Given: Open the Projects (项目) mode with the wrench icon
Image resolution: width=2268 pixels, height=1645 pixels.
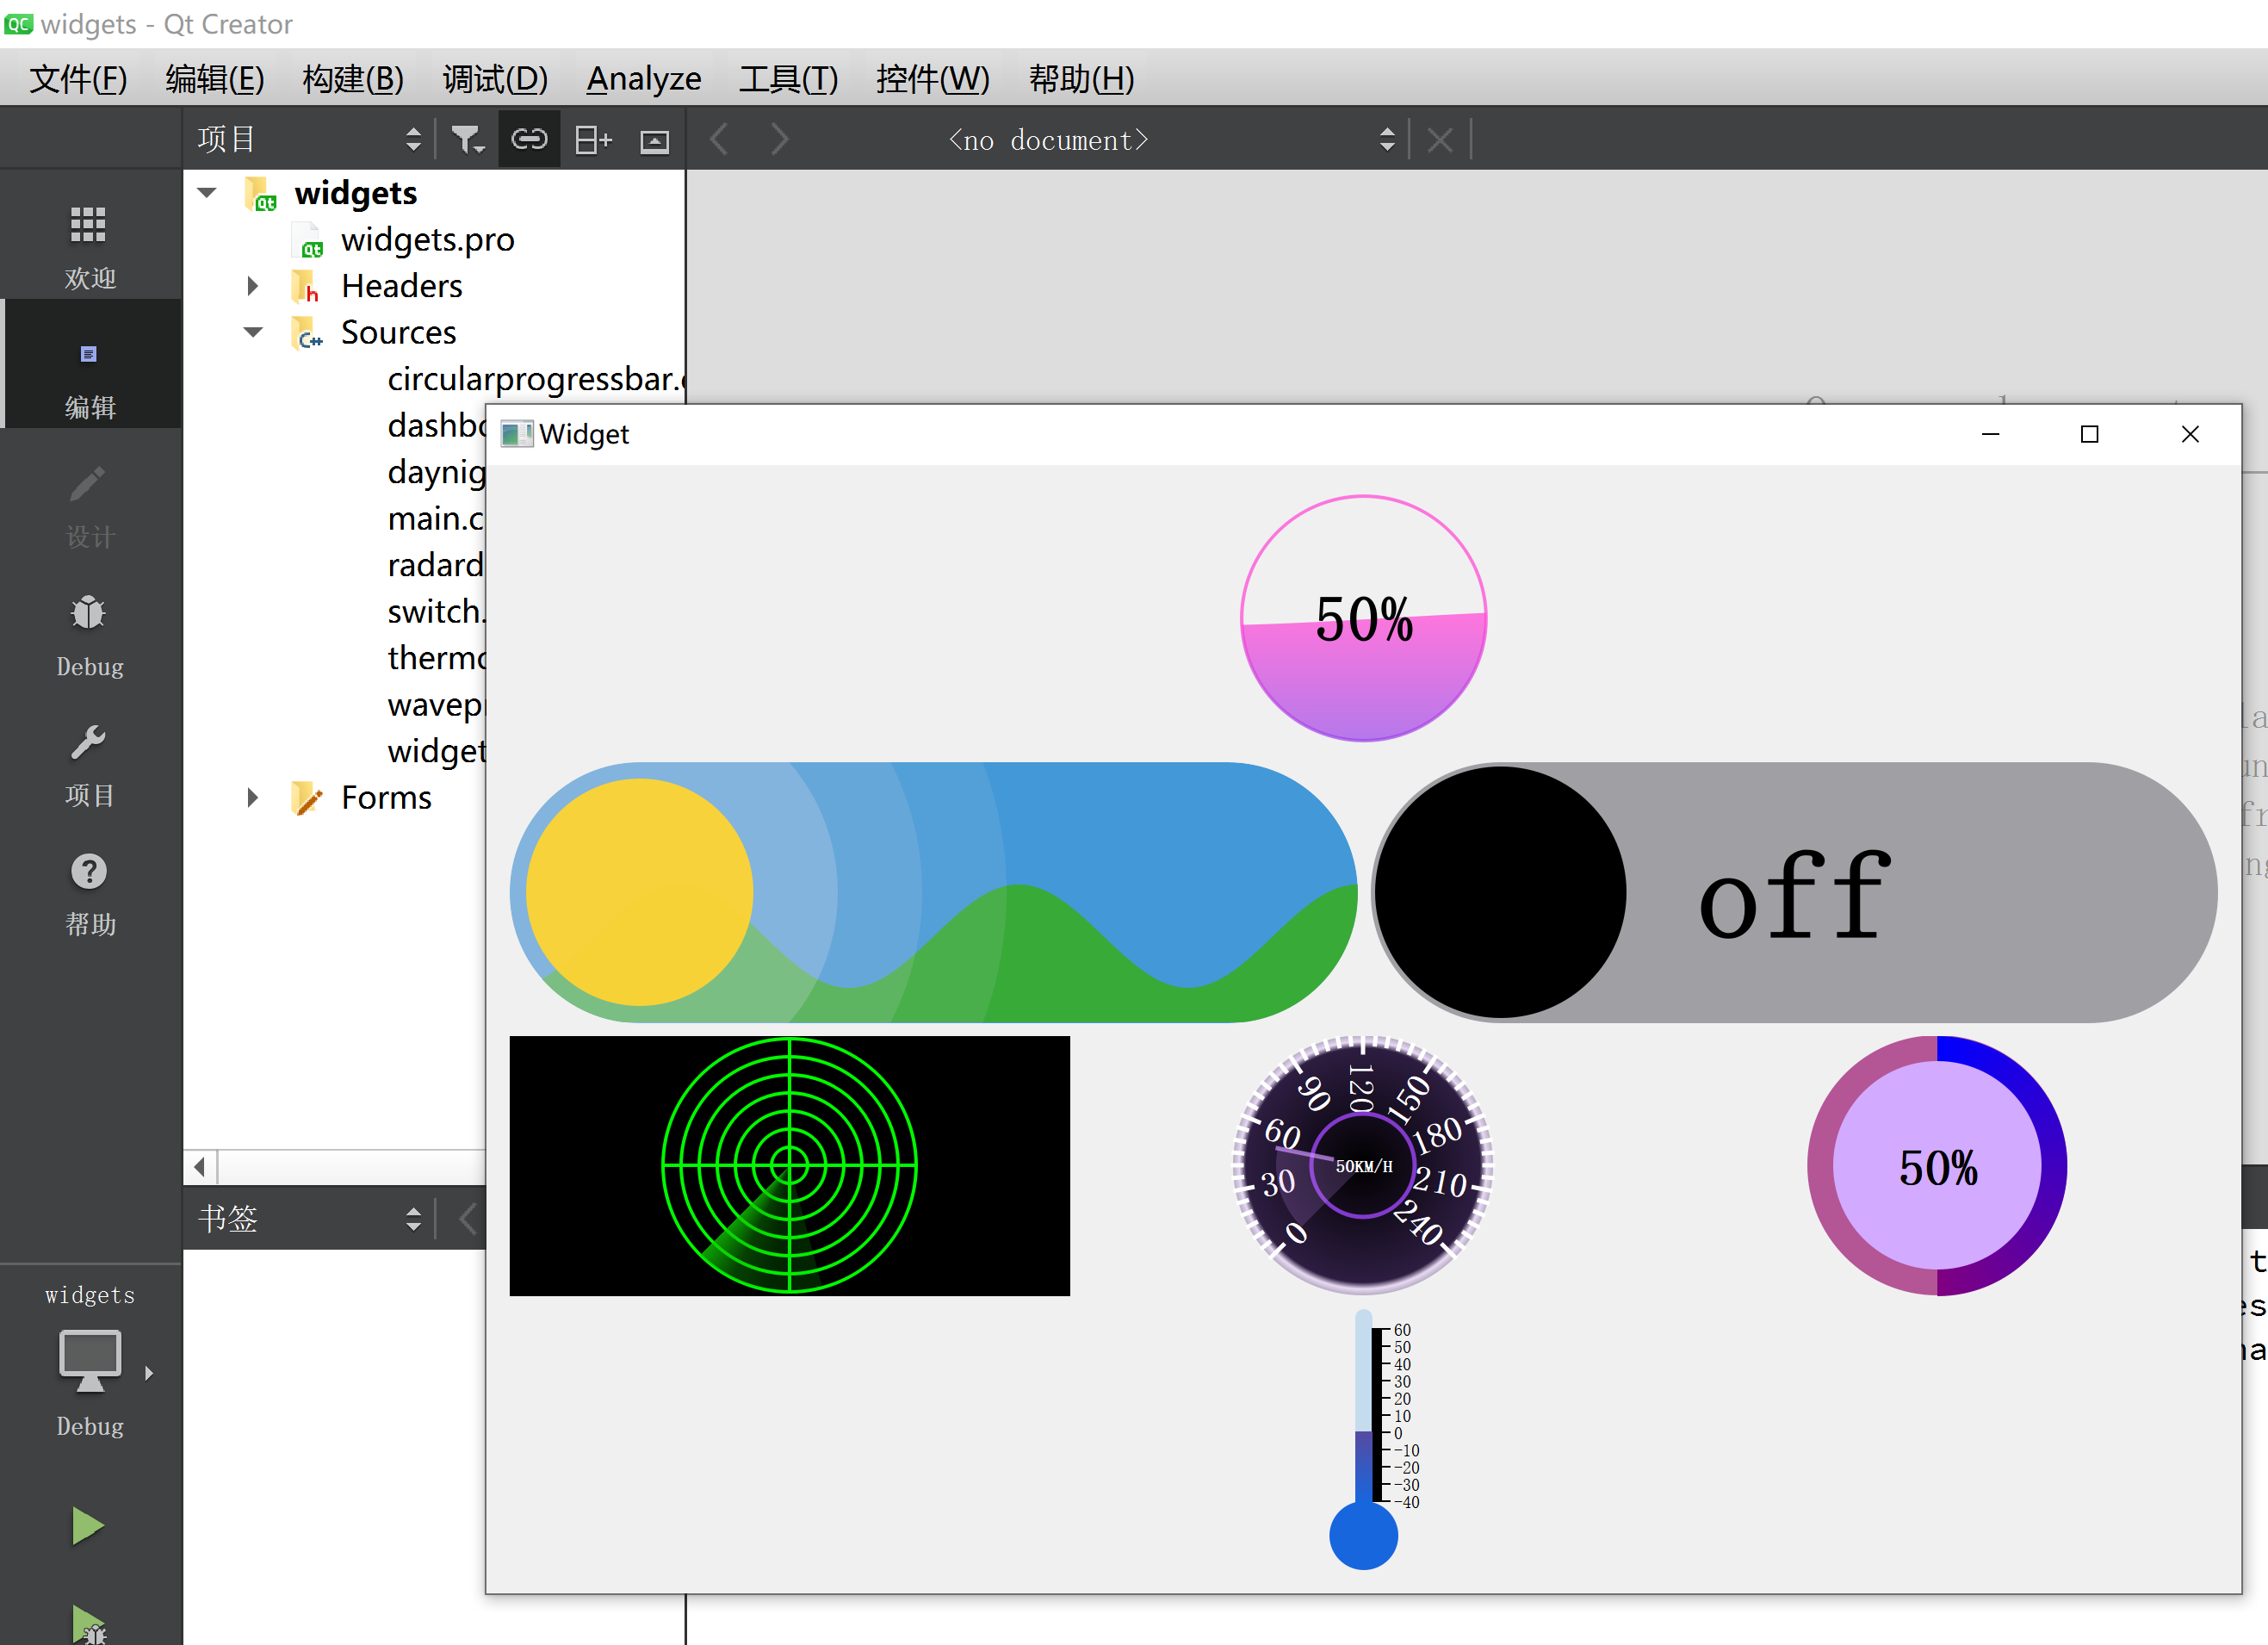Looking at the screenshot, I should [x=90, y=765].
